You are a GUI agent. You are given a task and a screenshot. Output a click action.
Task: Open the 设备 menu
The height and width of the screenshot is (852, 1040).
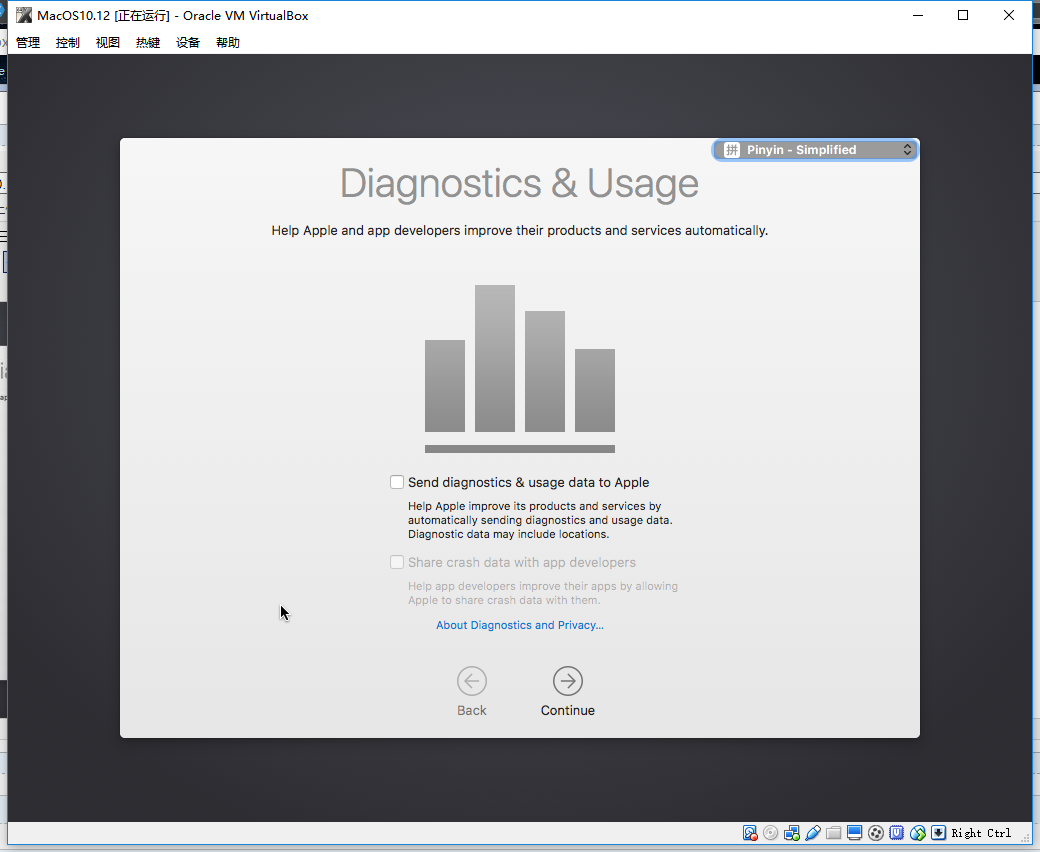pos(188,42)
